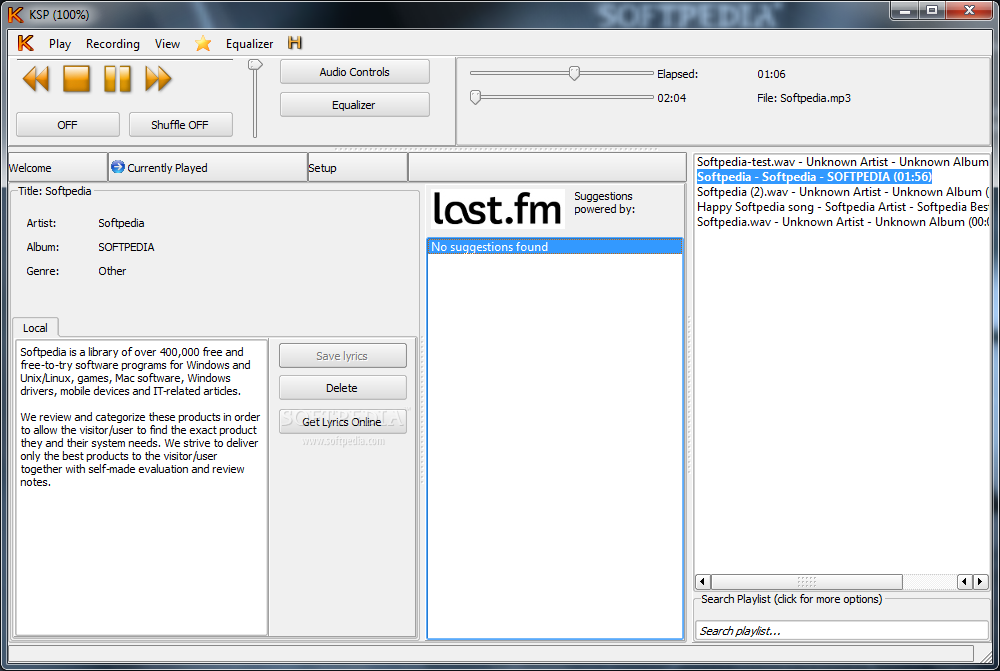Viewport: 1000px width, 671px height.
Task: Stop playback with the square button
Action: [77, 79]
